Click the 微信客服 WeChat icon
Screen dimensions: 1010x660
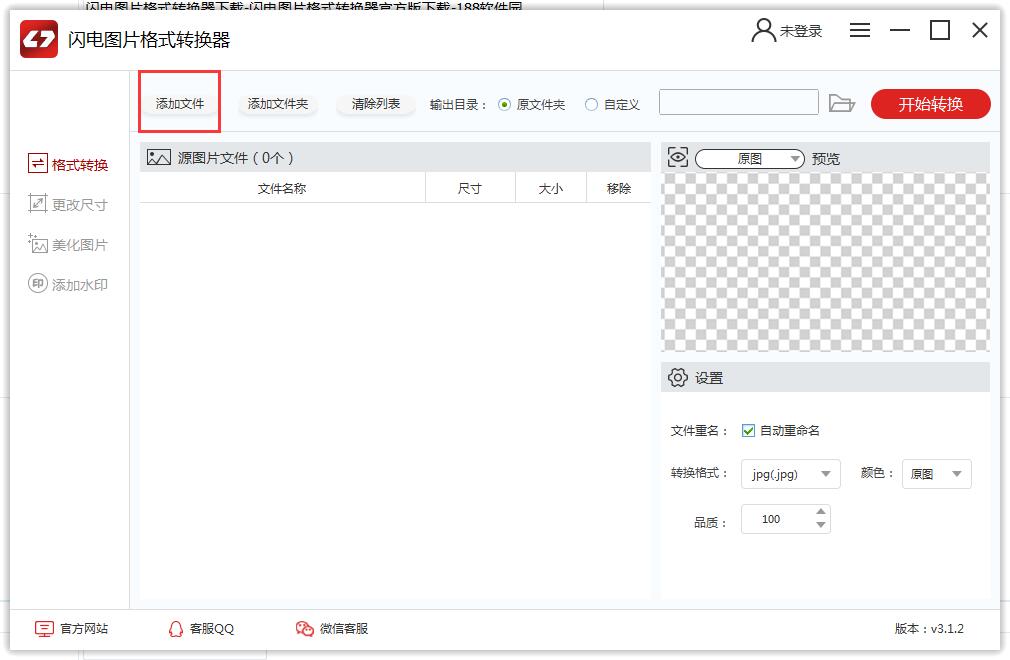pos(304,629)
